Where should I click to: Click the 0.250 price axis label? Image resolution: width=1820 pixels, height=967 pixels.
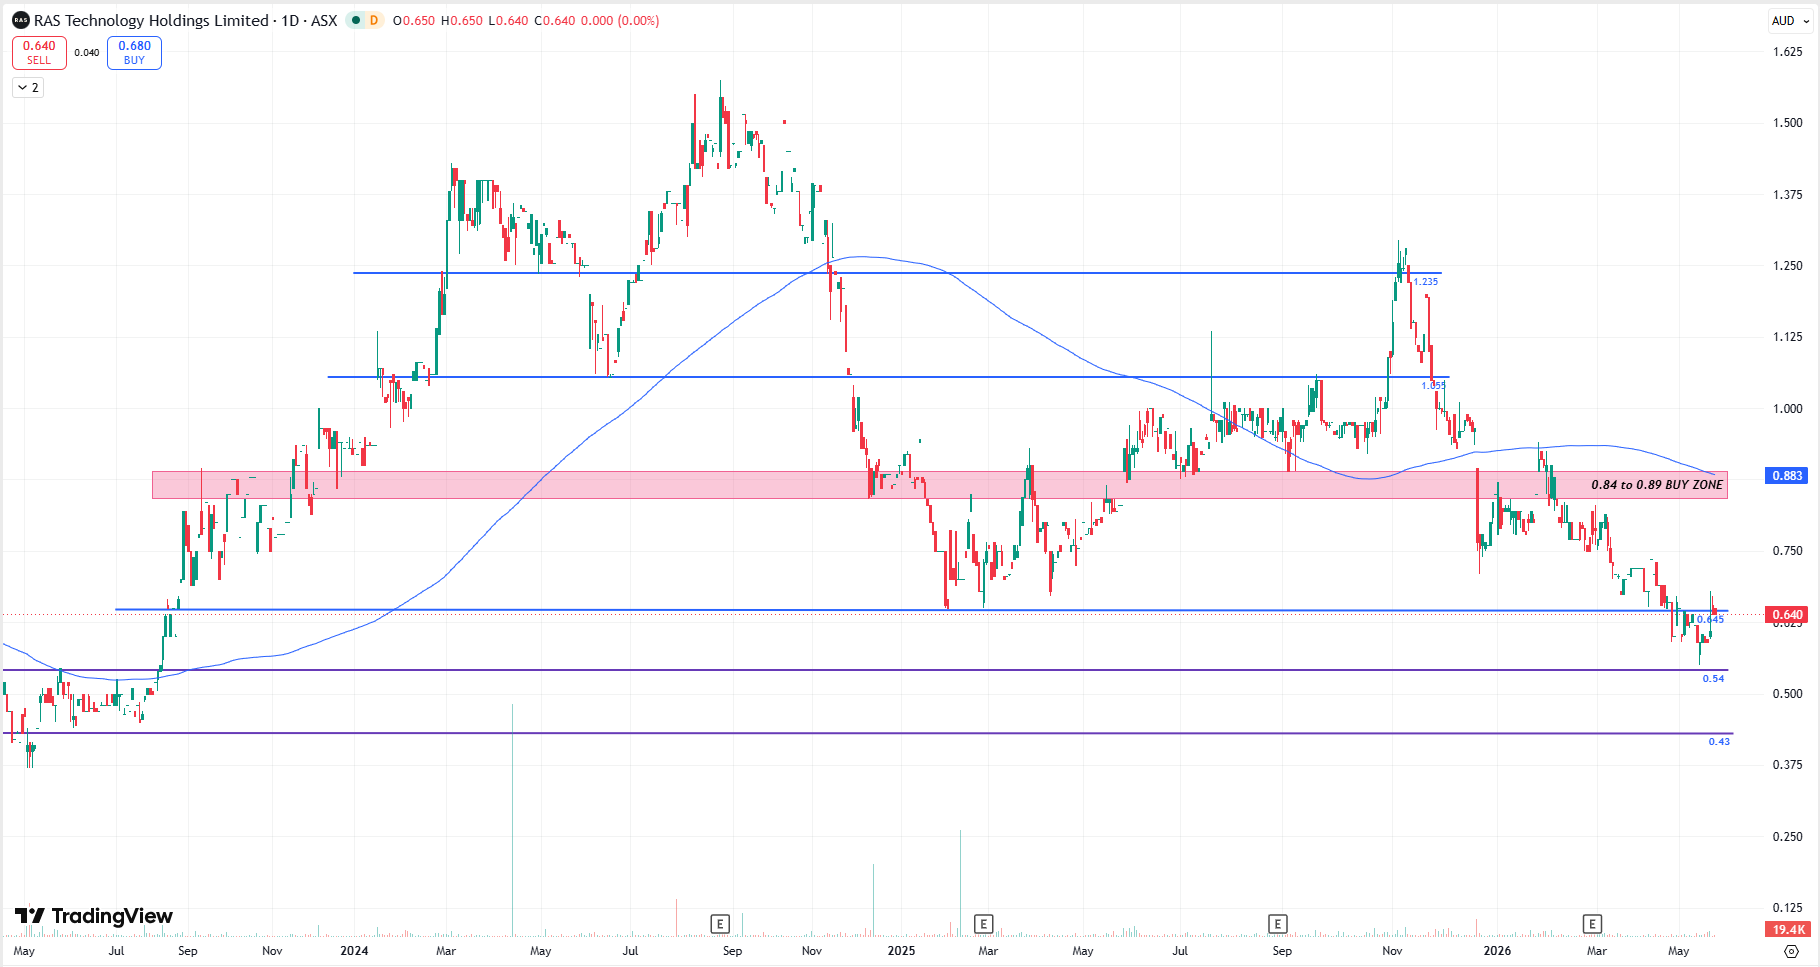pos(1787,837)
